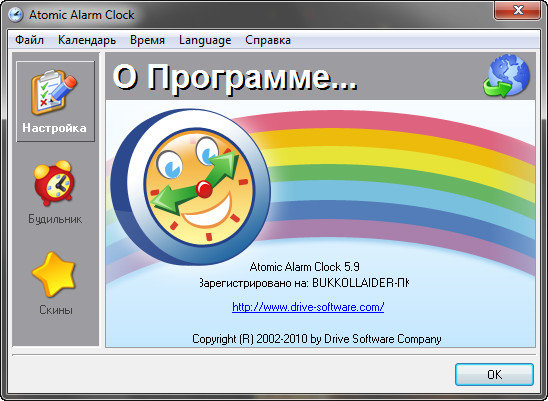
Task: Click the Будильник label in sidebar
Action: [55, 219]
